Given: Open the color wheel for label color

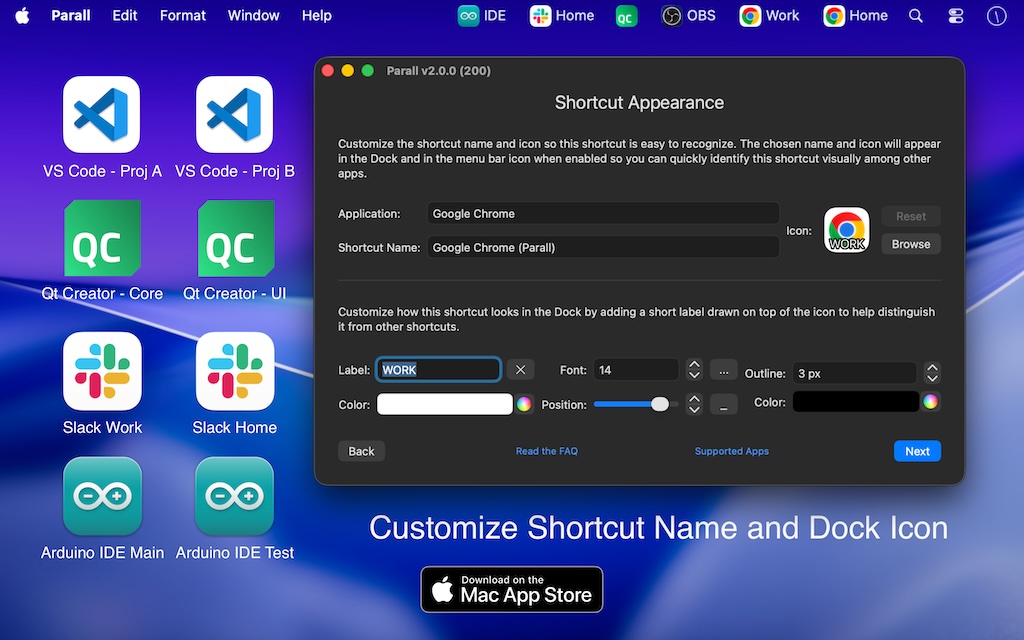Looking at the screenshot, I should pos(523,404).
